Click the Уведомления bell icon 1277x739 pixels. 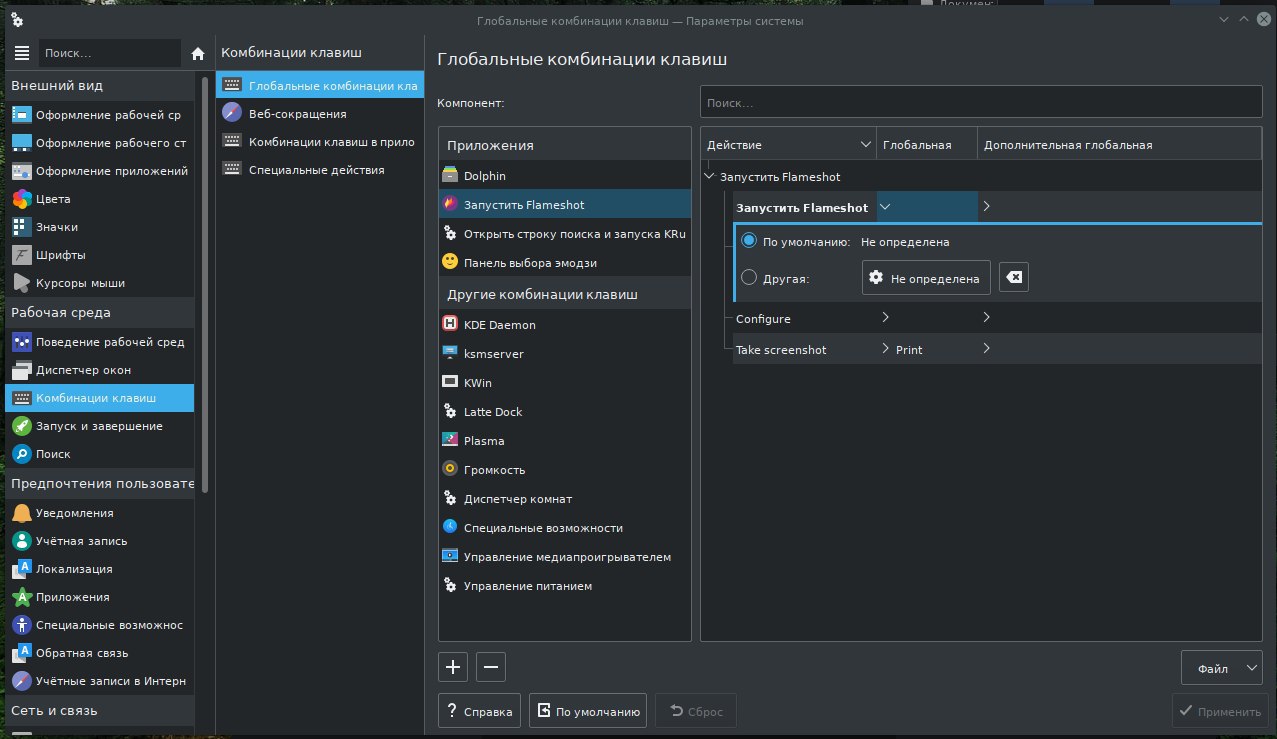(22, 513)
